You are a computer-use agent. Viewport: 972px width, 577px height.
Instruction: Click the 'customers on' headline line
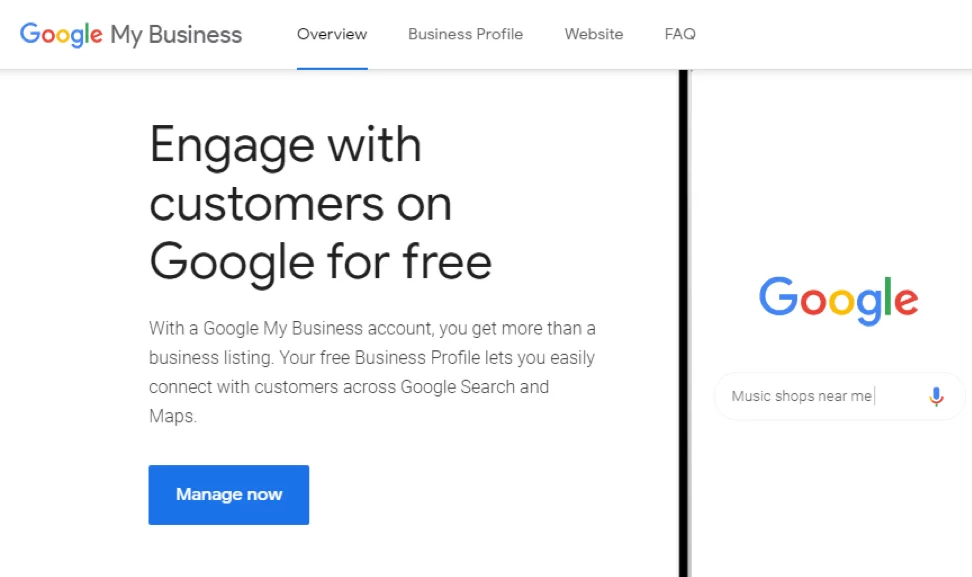300,204
